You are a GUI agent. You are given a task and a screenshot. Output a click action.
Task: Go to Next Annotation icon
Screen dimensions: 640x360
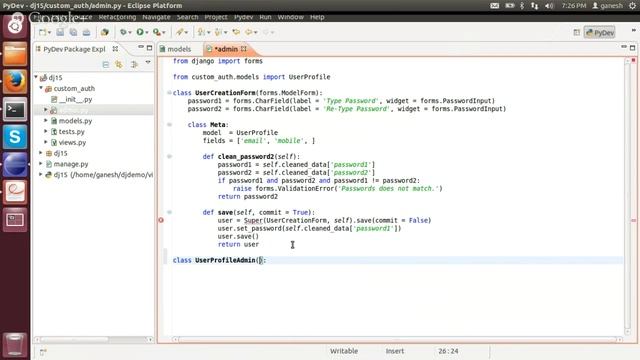(x=201, y=32)
